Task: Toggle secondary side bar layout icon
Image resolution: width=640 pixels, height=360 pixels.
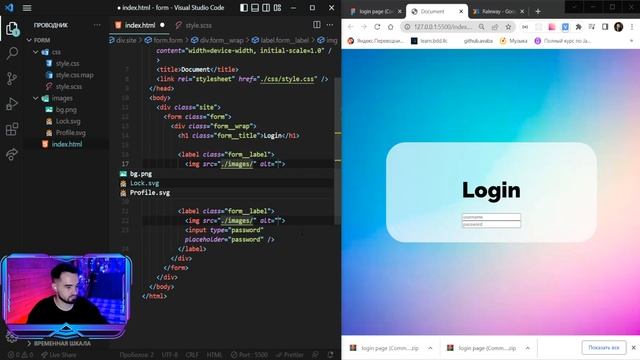Action: click(266, 8)
